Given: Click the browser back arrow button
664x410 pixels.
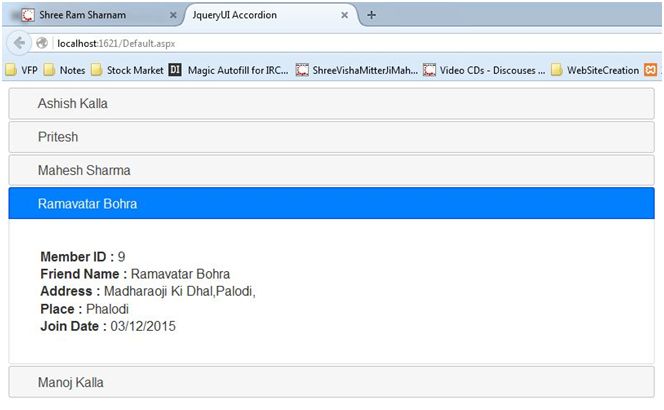Looking at the screenshot, I should [x=19, y=43].
